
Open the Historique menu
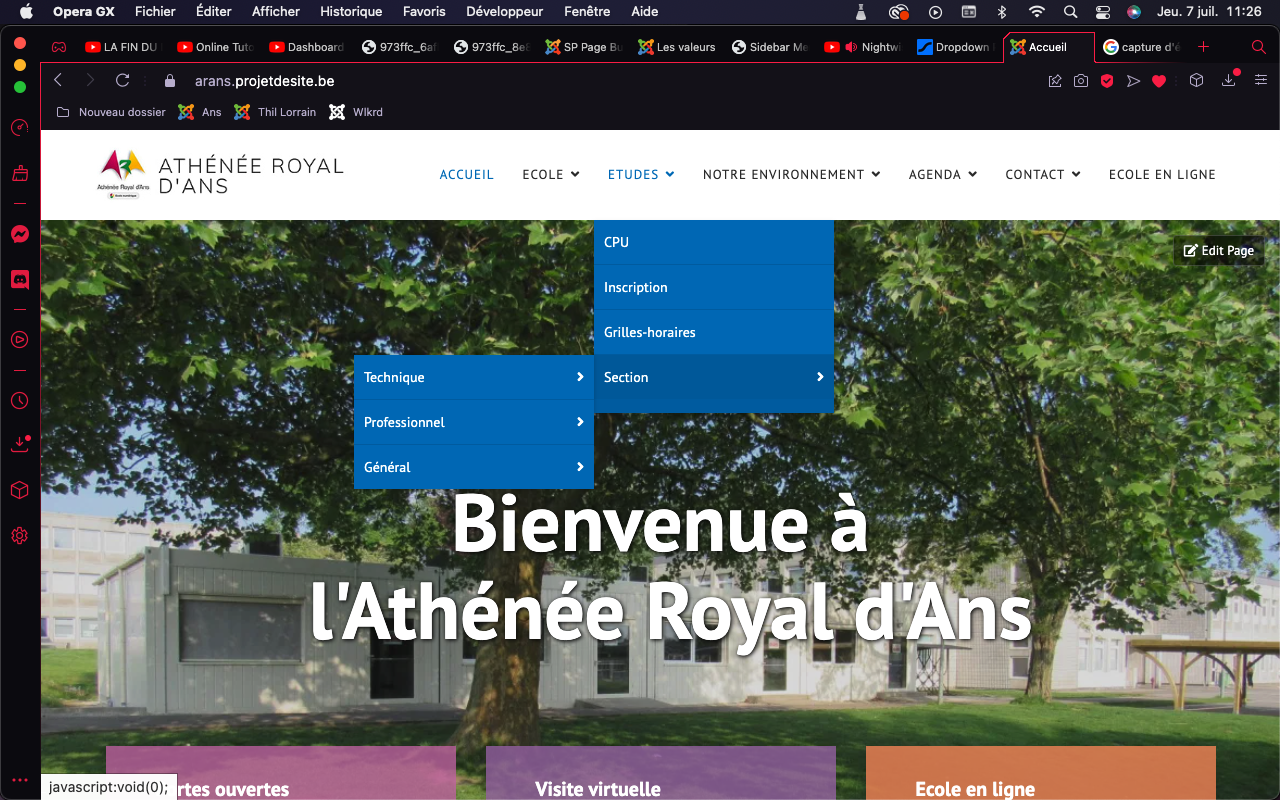point(351,12)
